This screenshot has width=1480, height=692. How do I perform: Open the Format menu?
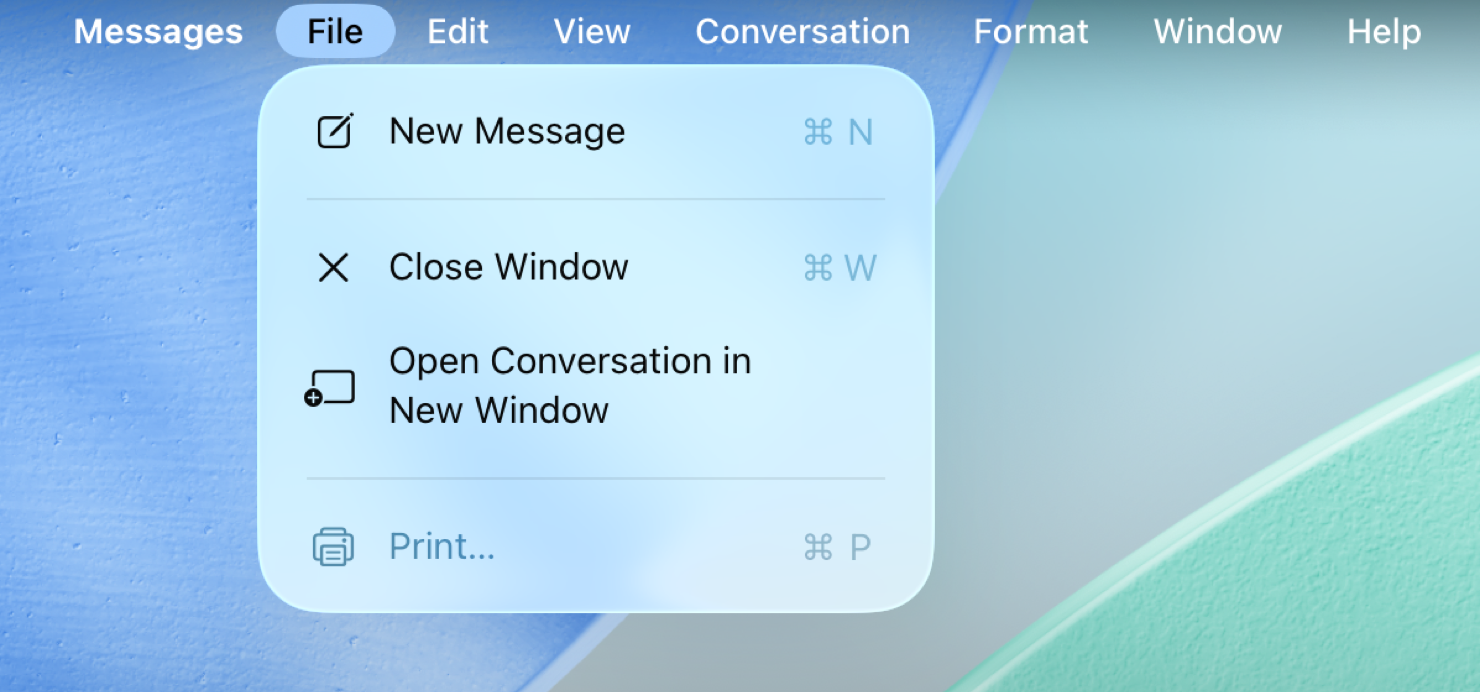tap(1030, 31)
